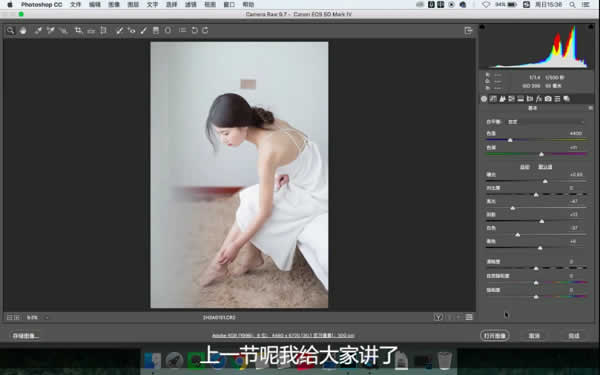Screen dimensions: 600x375
Task: Open the preview preferences menu icon
Action: [x=469, y=317]
